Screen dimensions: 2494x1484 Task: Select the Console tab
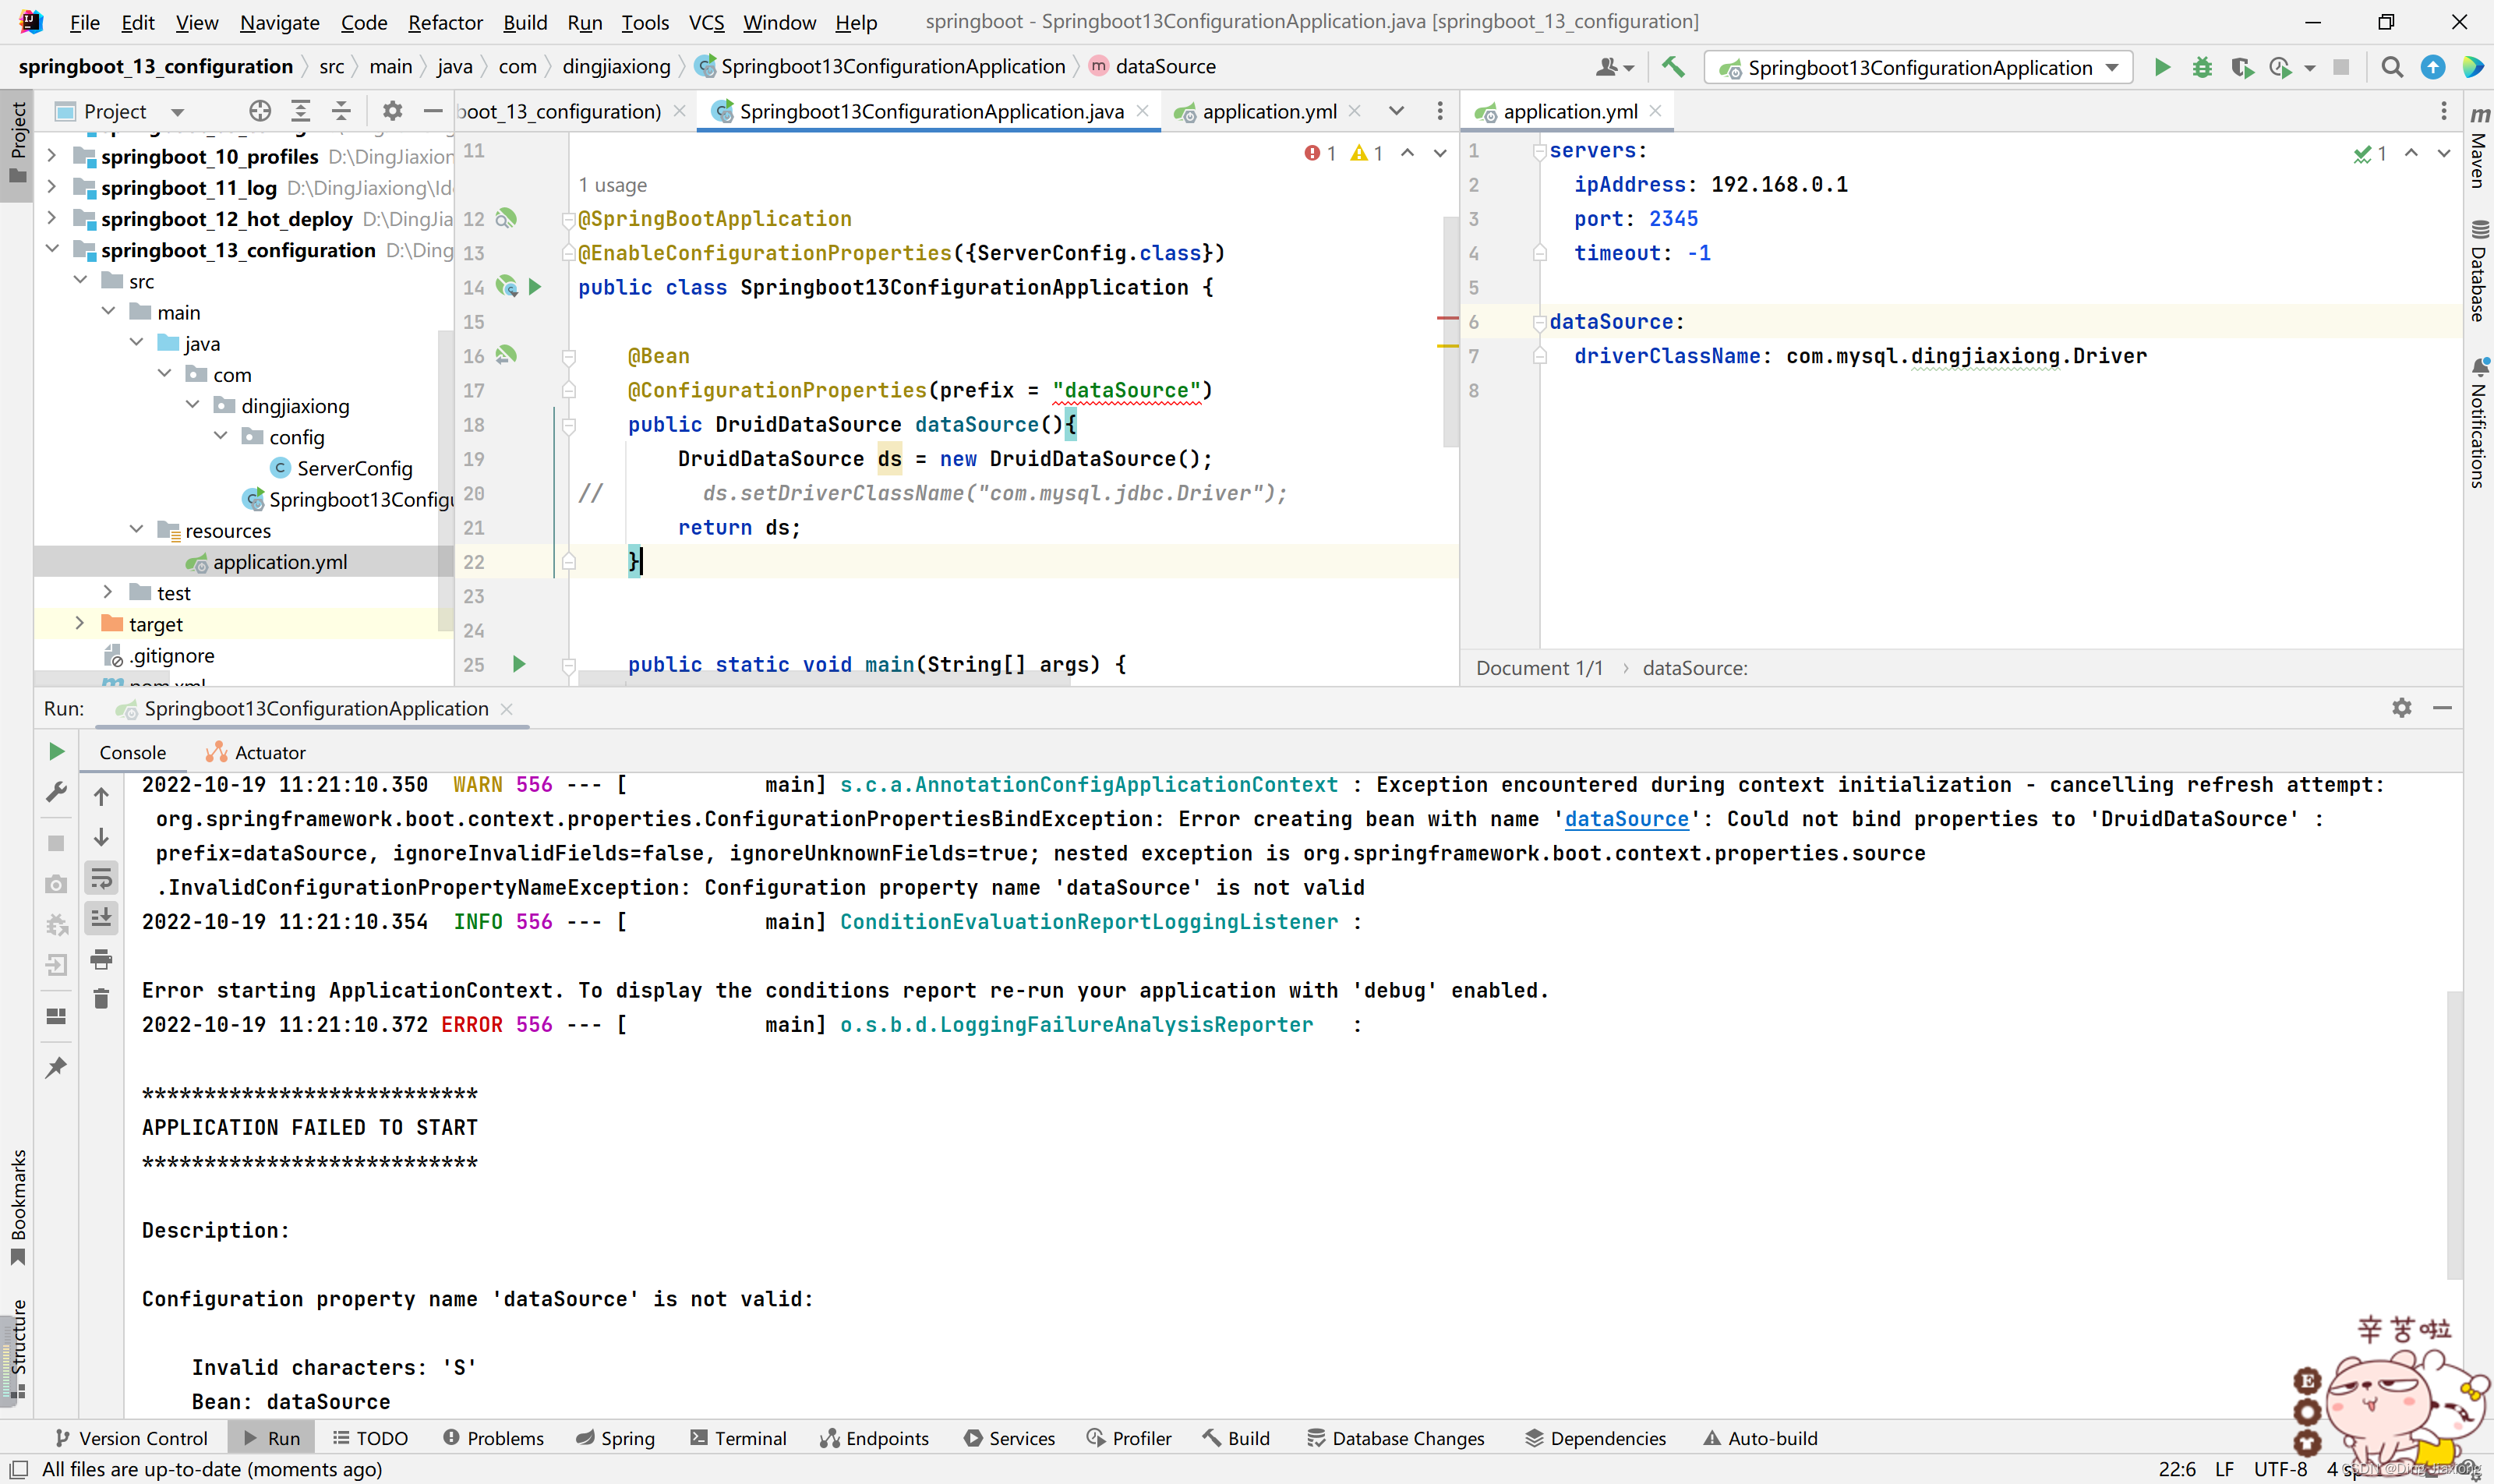(133, 752)
